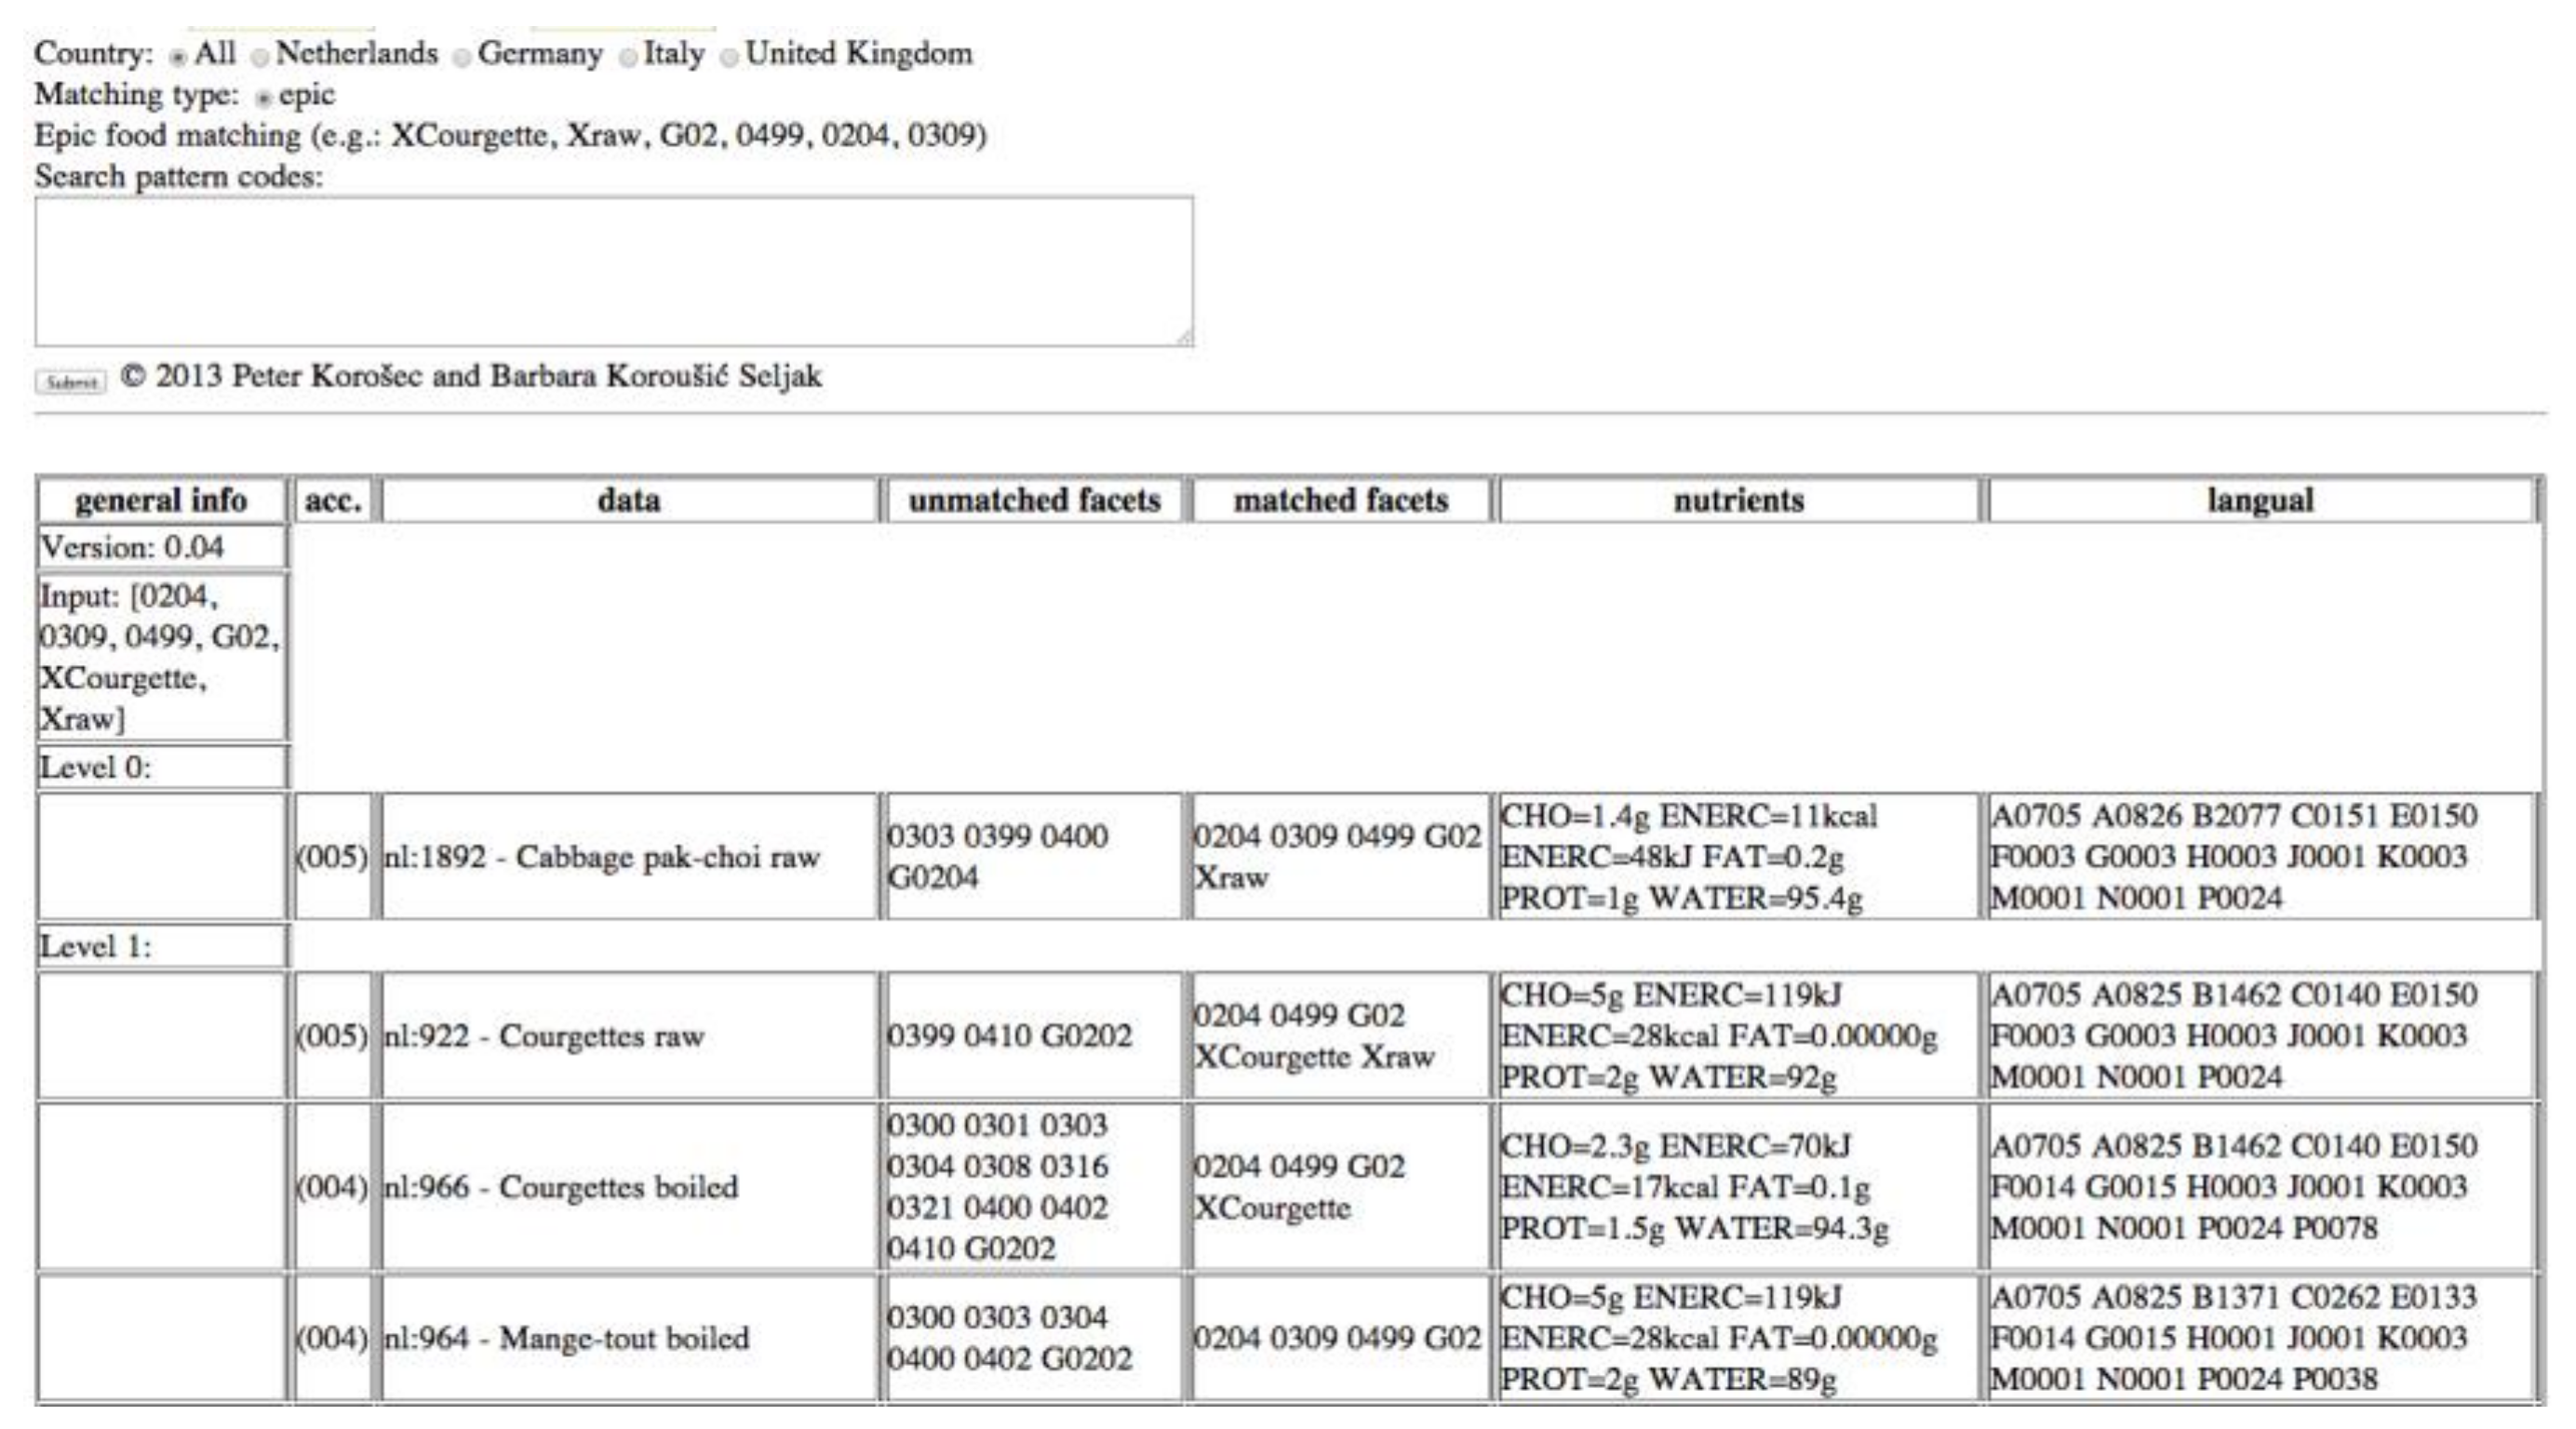
Task: Click nl:966 - Courgettes boiled
Action: 629,1187
